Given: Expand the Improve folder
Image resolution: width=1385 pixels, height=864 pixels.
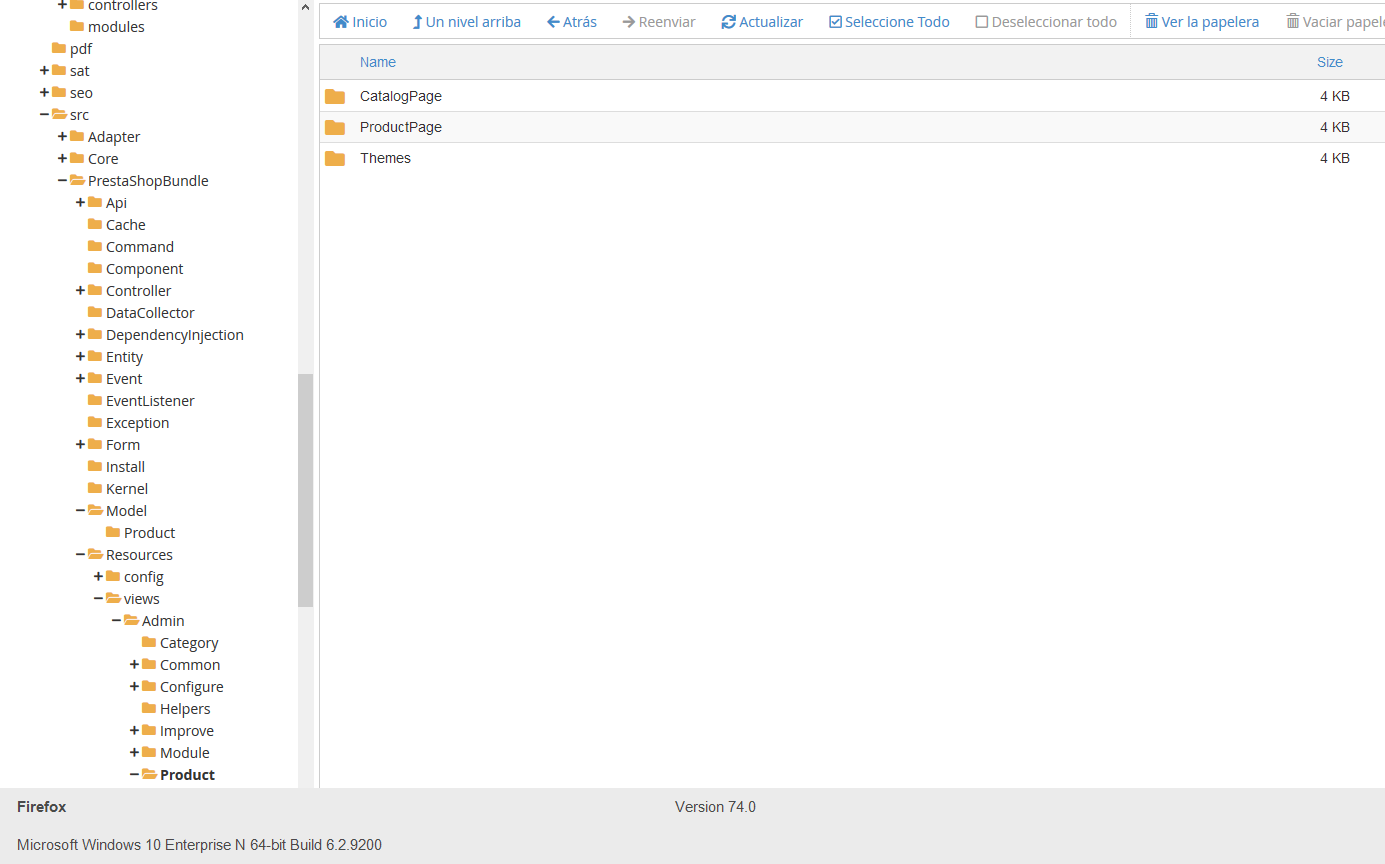Looking at the screenshot, I should [134, 730].
